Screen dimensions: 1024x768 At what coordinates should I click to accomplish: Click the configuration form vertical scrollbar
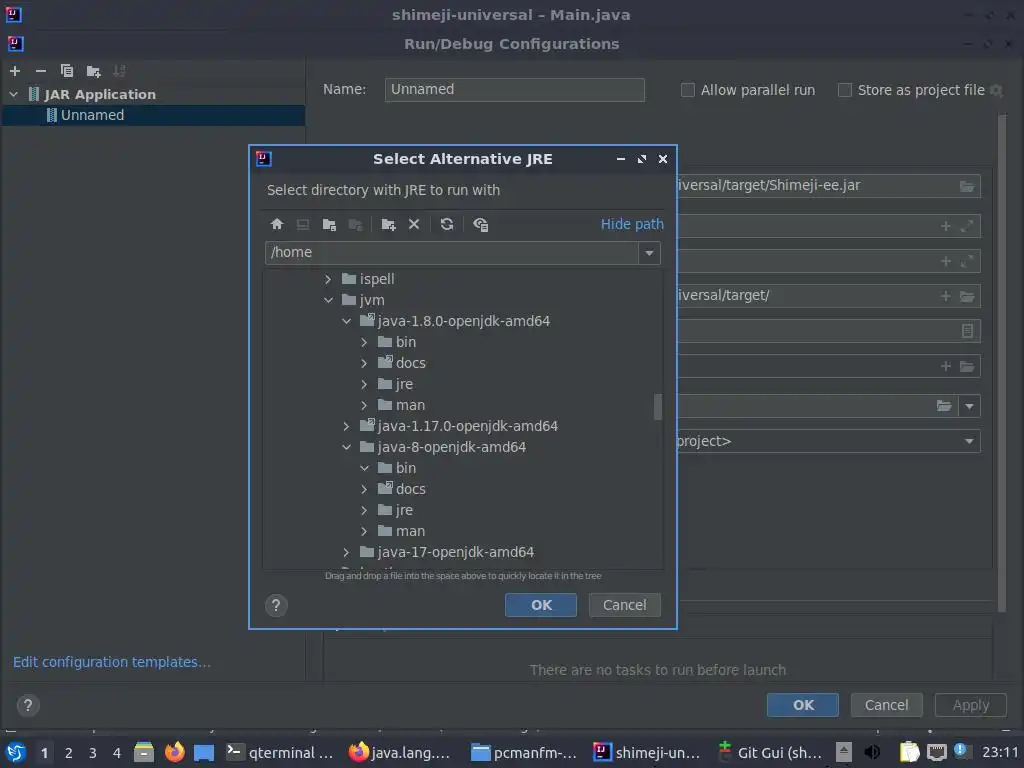click(x=1002, y=362)
